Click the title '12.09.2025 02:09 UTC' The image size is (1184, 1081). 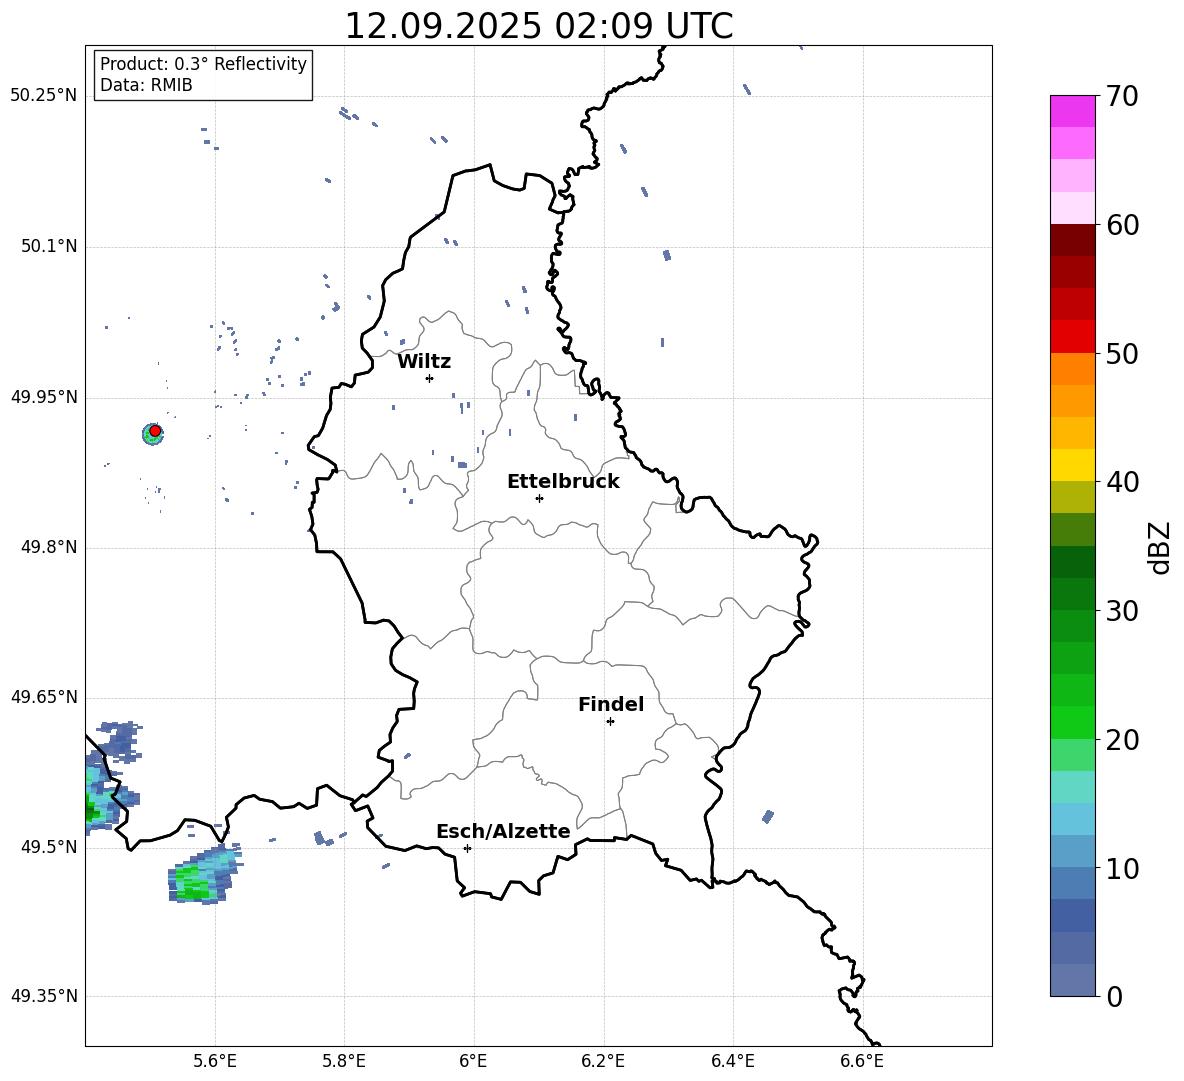538,26
